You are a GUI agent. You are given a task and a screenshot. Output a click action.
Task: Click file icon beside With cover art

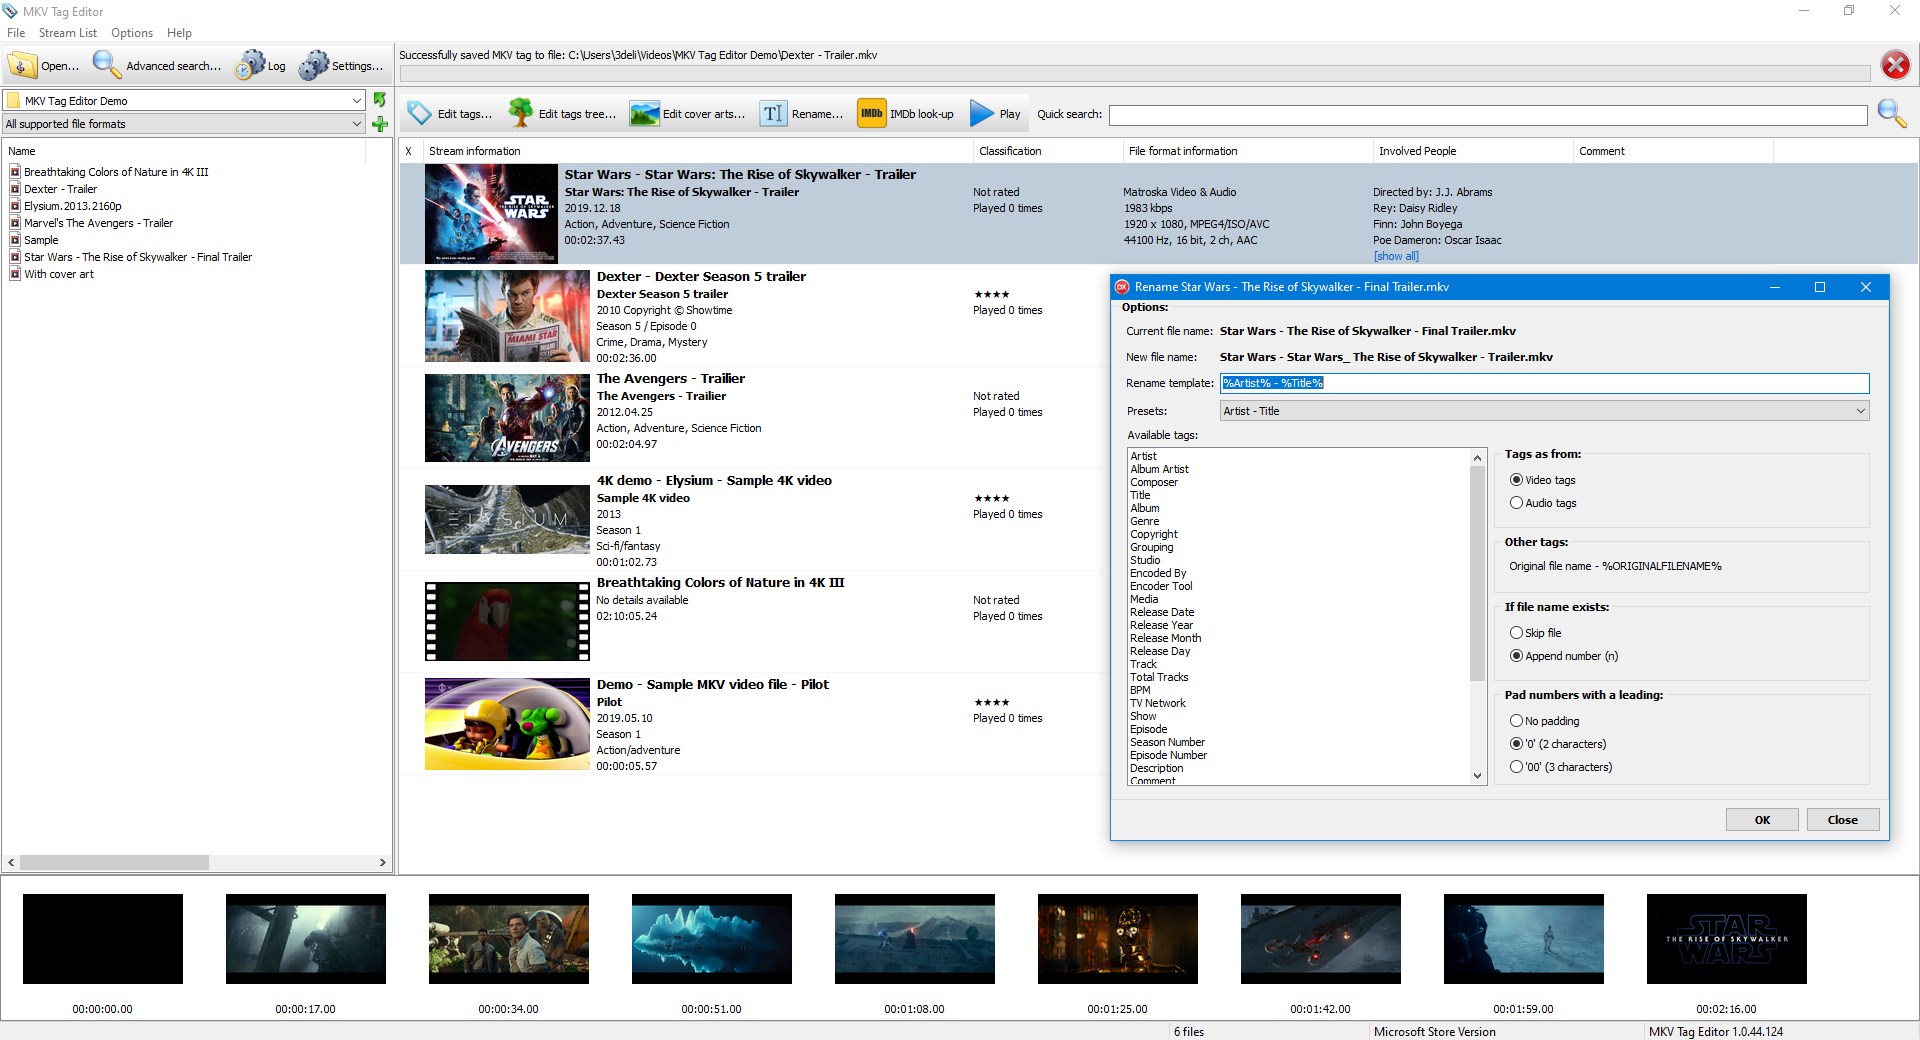(15, 274)
